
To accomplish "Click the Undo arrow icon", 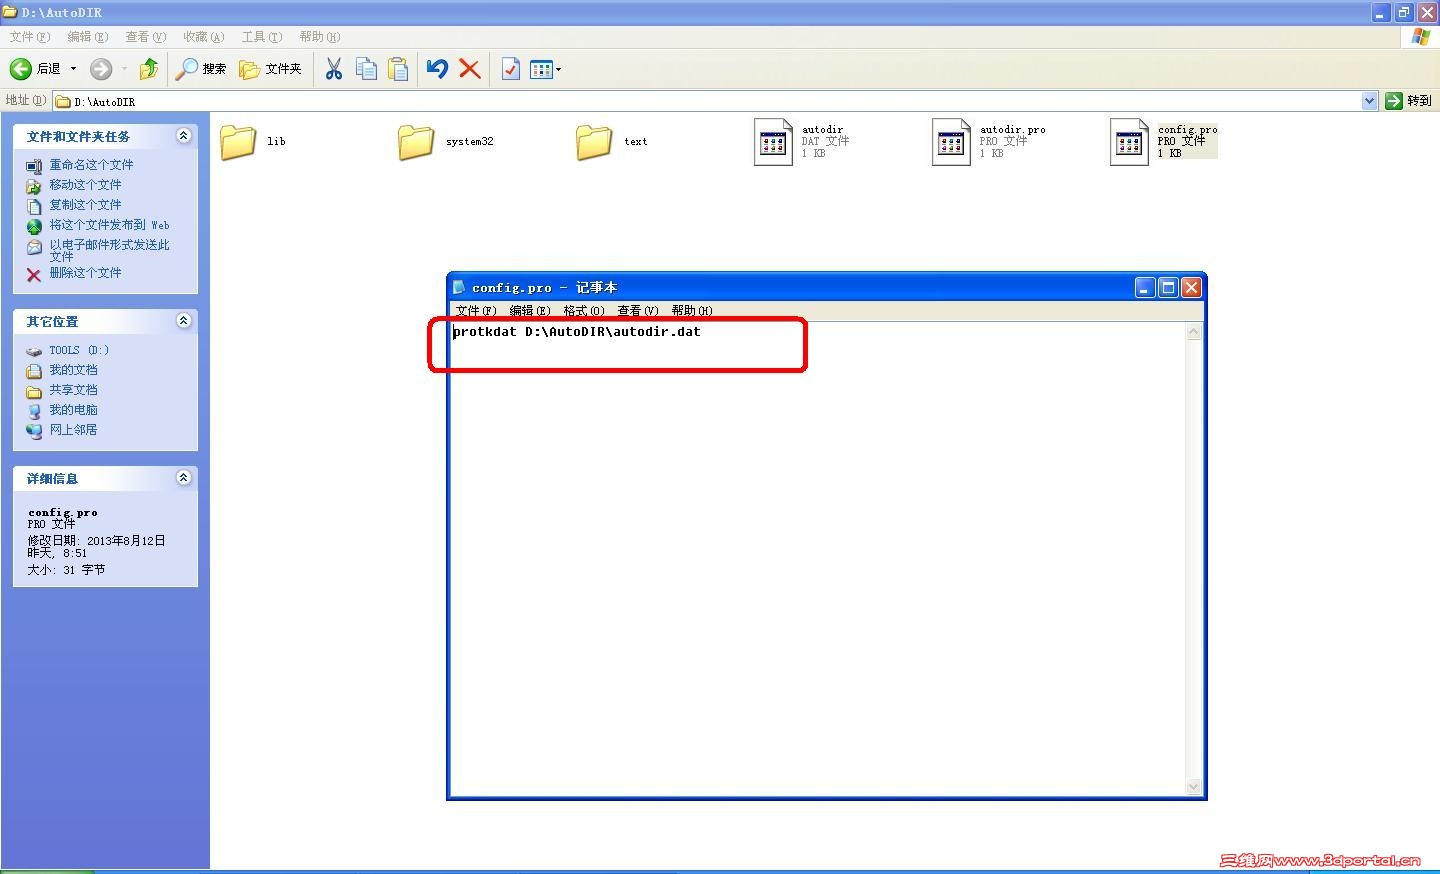I will pos(437,69).
